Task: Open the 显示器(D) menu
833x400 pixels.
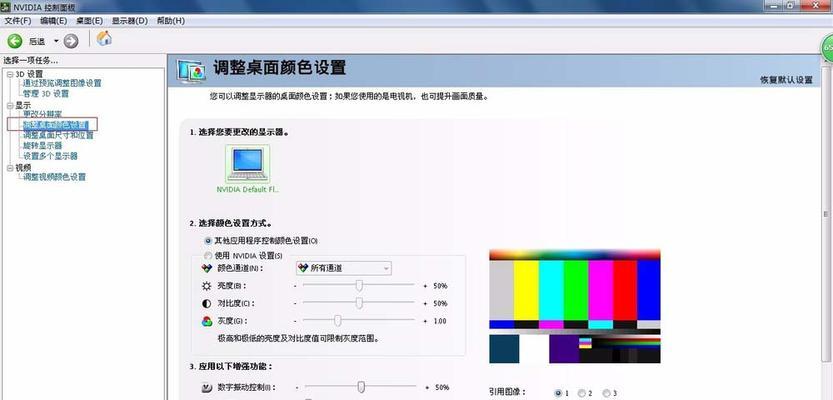Action: [130, 21]
